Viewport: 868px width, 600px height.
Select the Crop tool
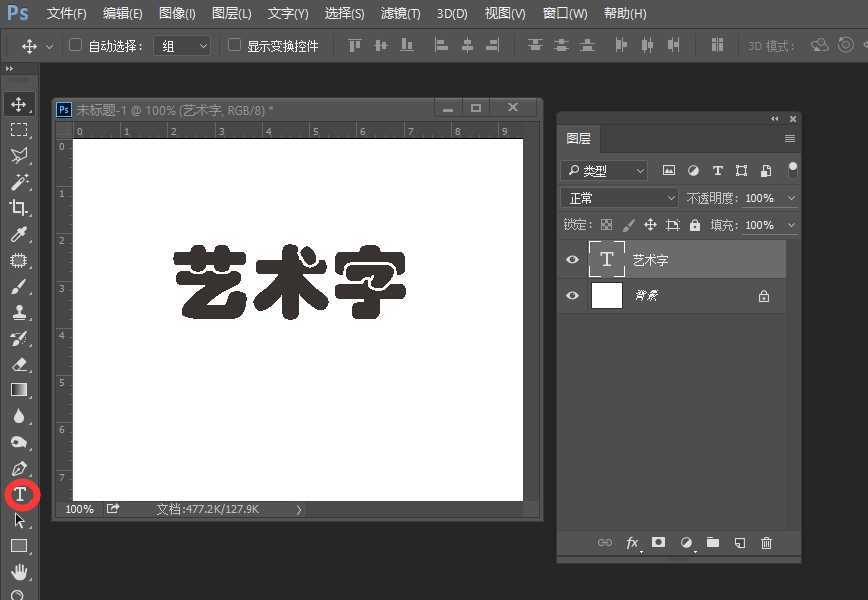pyautogui.click(x=21, y=208)
